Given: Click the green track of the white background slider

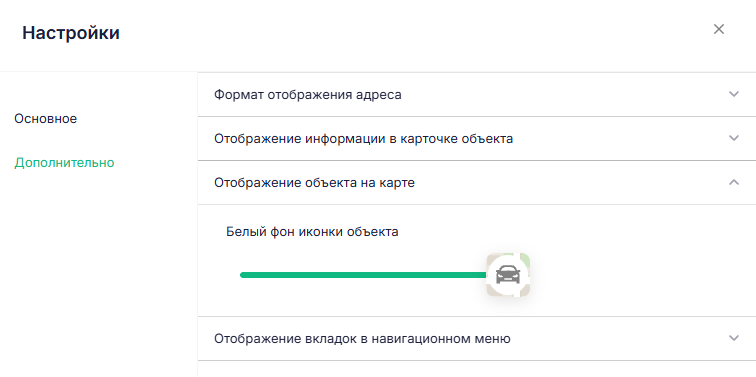Looking at the screenshot, I should [364, 275].
